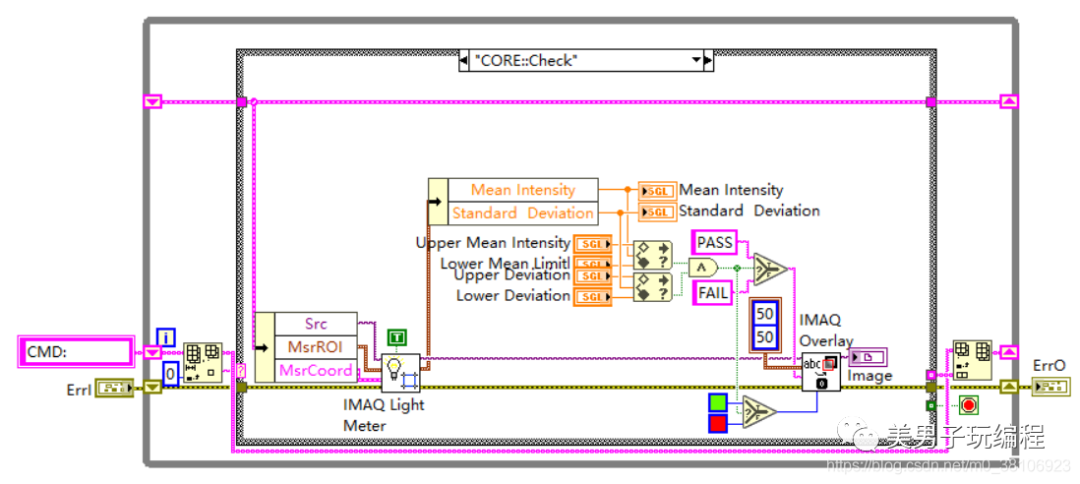Click the ErrO error cluster terminal
The width and height of the screenshot is (1080, 484).
1051,386
